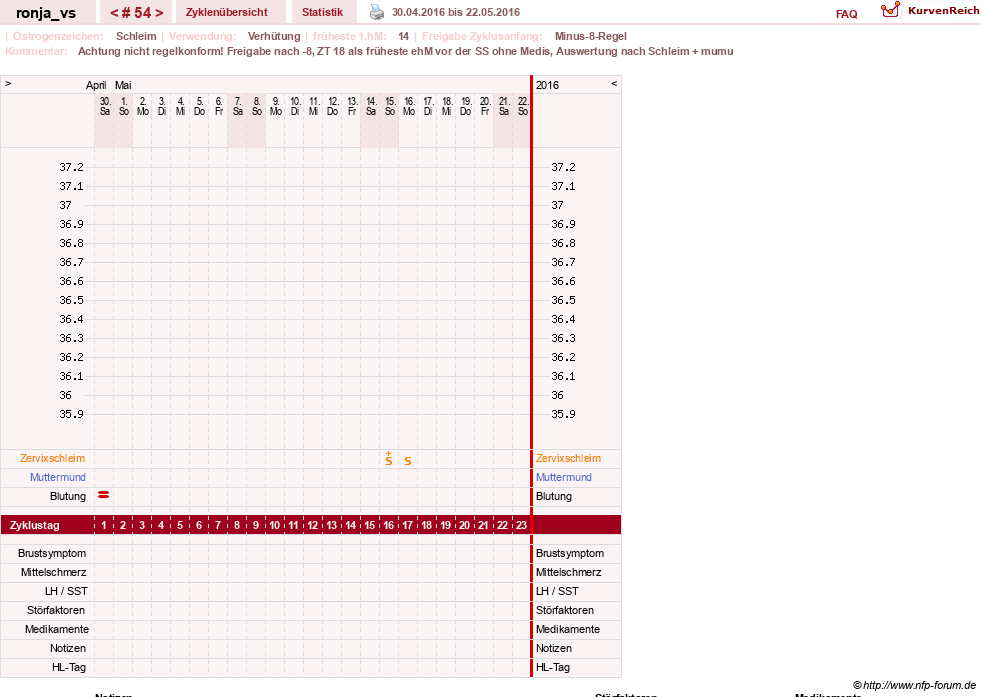Viewport: 981px width, 697px height.
Task: Click the date header 14. Sa
Action: [371, 106]
